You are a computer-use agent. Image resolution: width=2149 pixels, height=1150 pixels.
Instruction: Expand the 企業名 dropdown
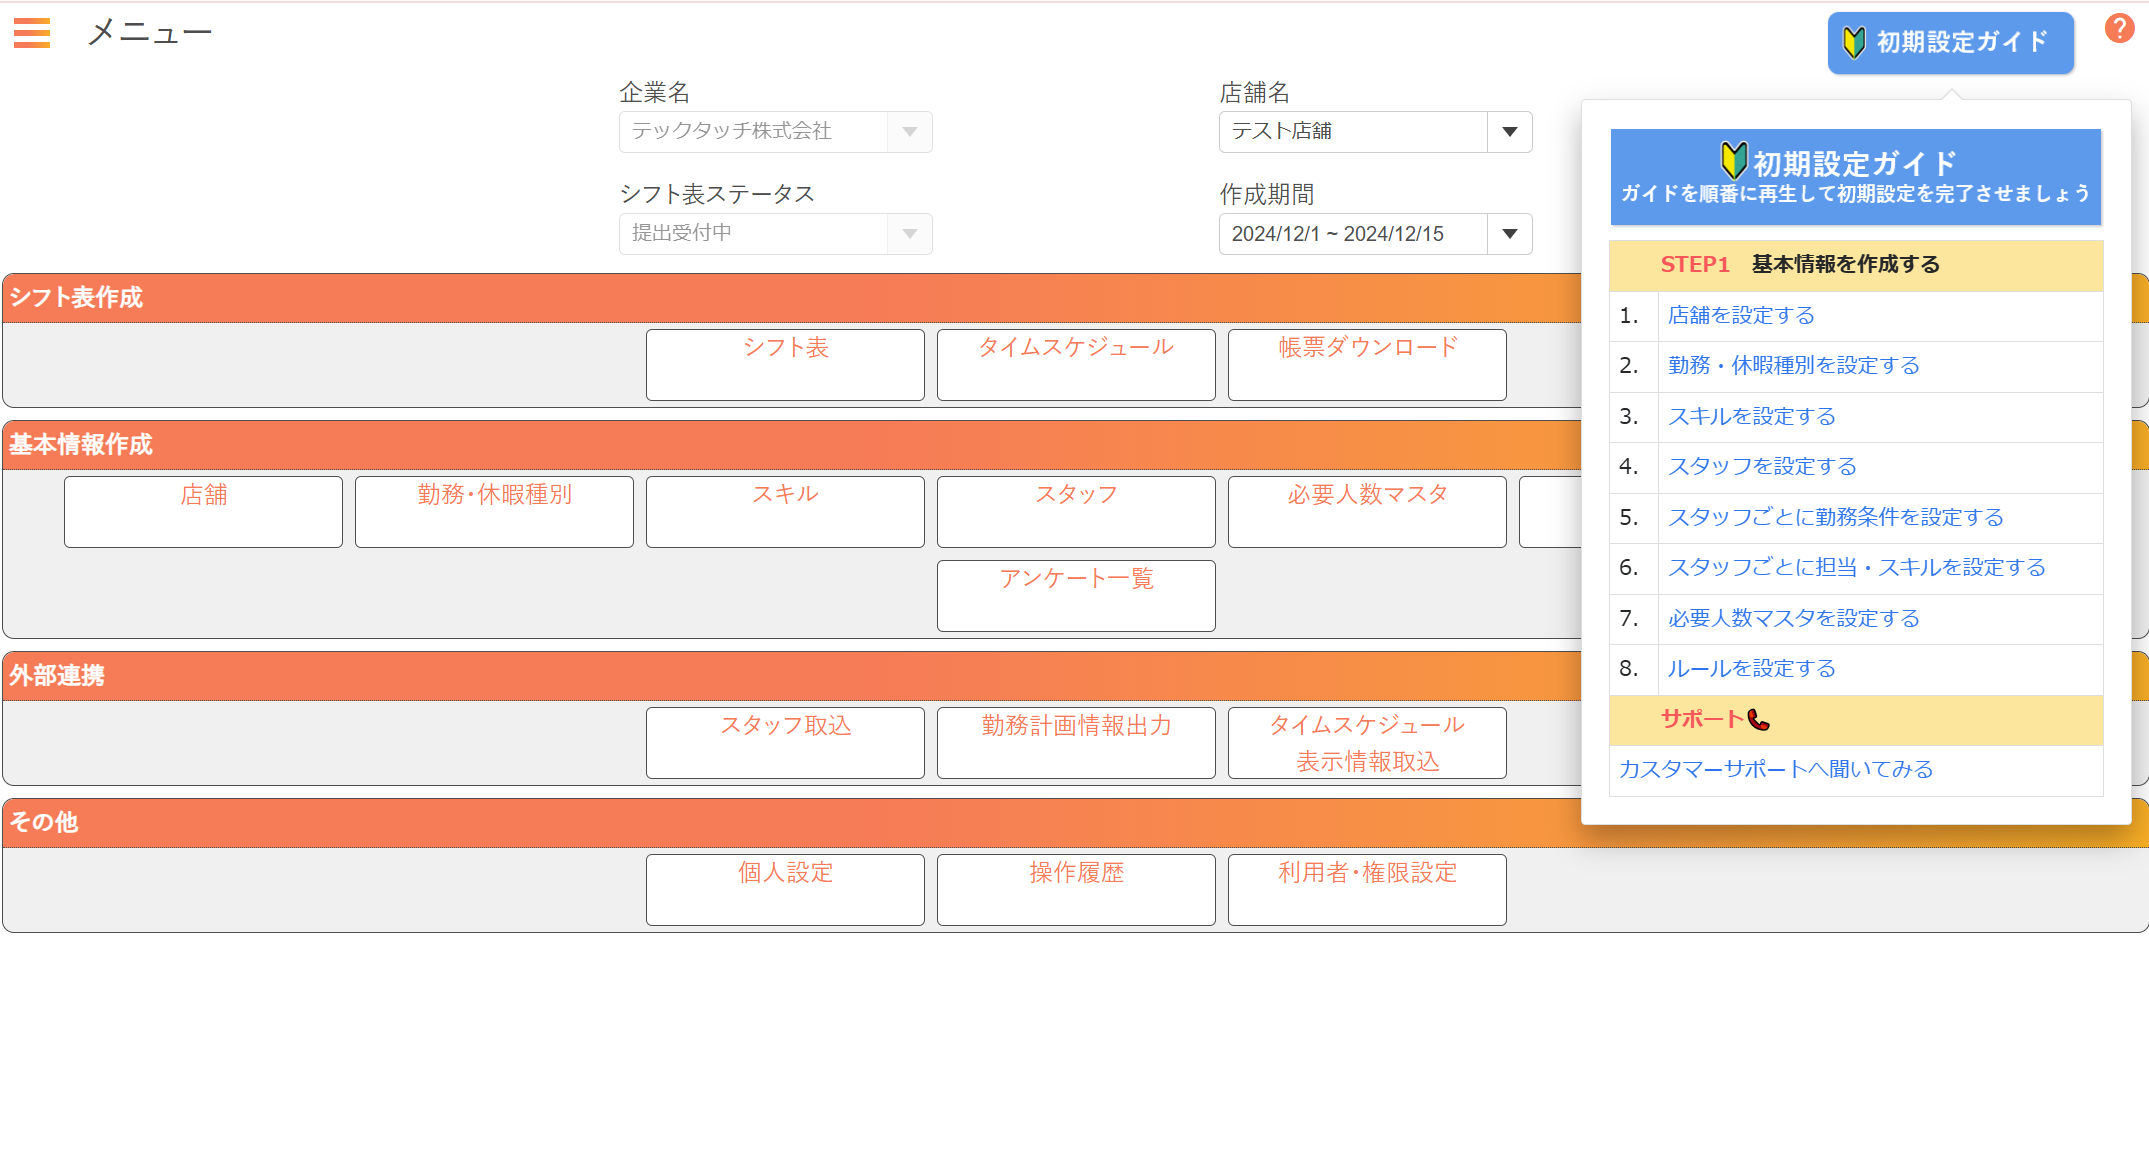pyautogui.click(x=909, y=132)
